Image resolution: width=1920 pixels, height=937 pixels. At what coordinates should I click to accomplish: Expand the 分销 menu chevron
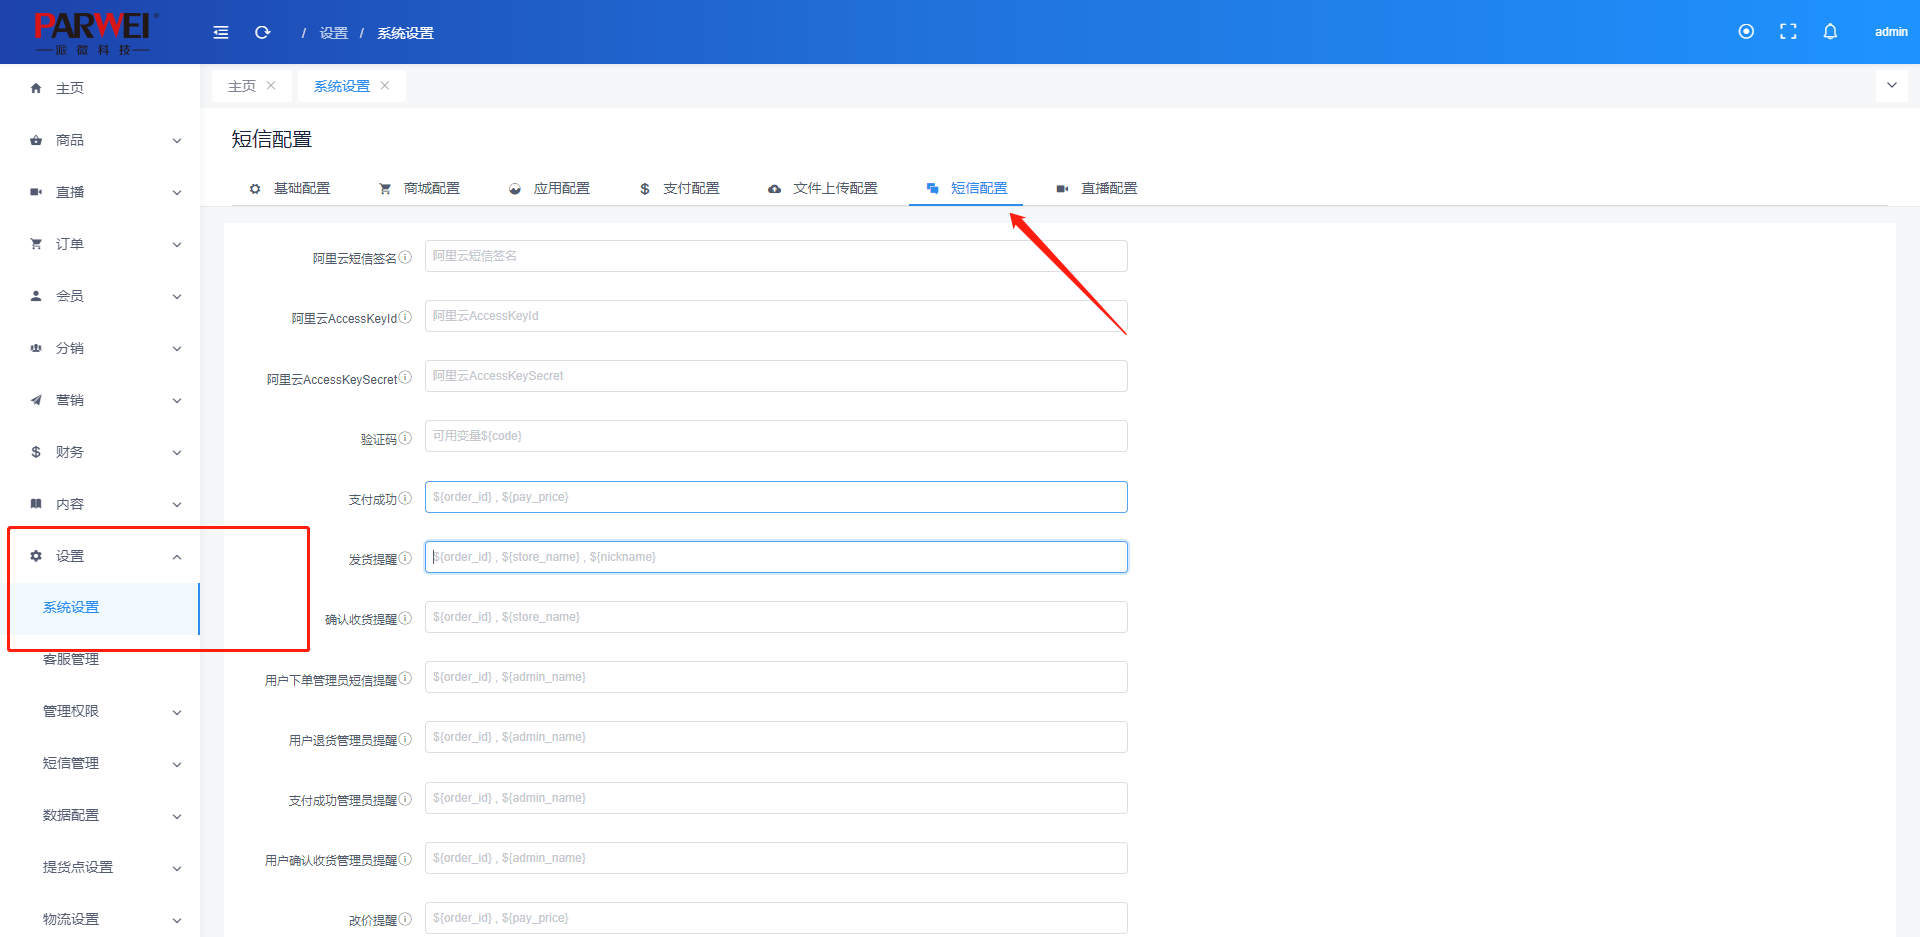tap(177, 349)
